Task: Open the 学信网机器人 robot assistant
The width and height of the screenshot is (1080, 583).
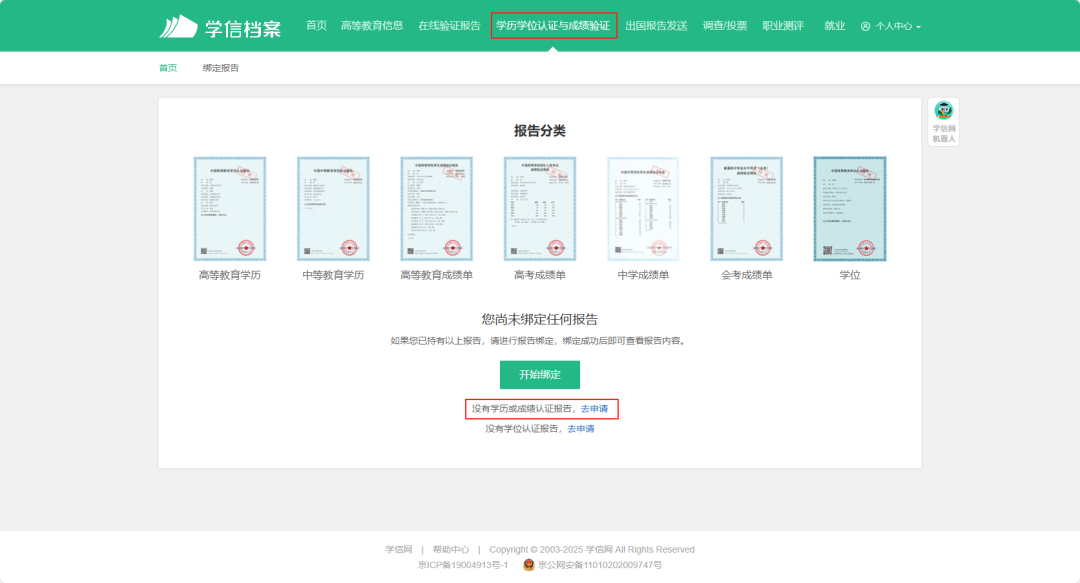Action: 943,122
